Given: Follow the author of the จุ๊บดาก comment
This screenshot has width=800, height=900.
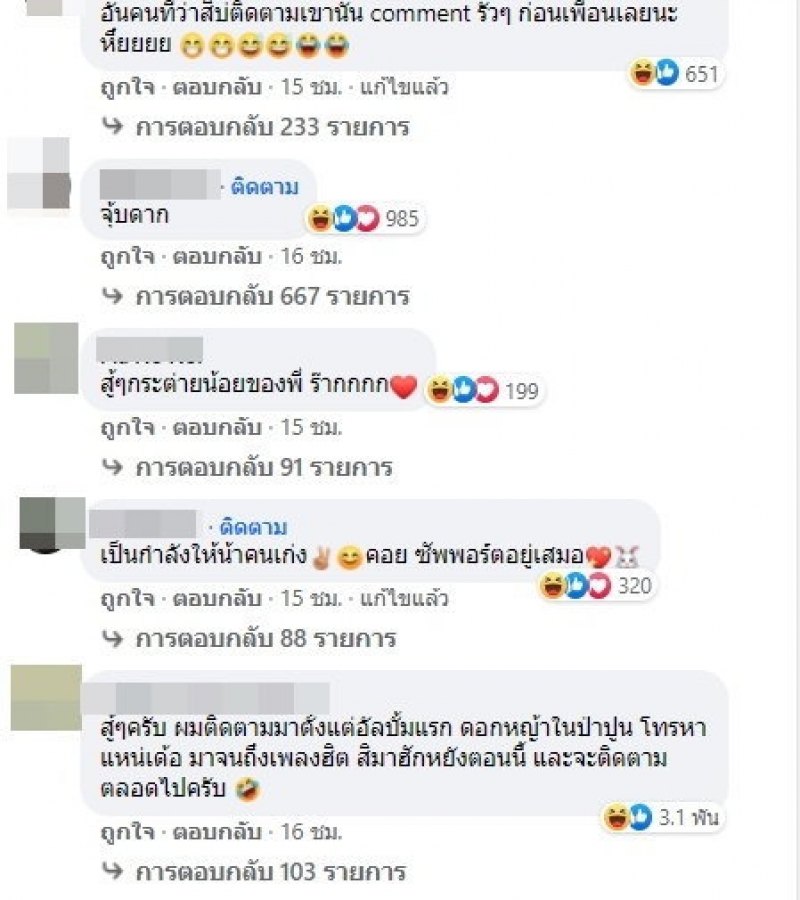Looking at the screenshot, I should [x=265, y=187].
